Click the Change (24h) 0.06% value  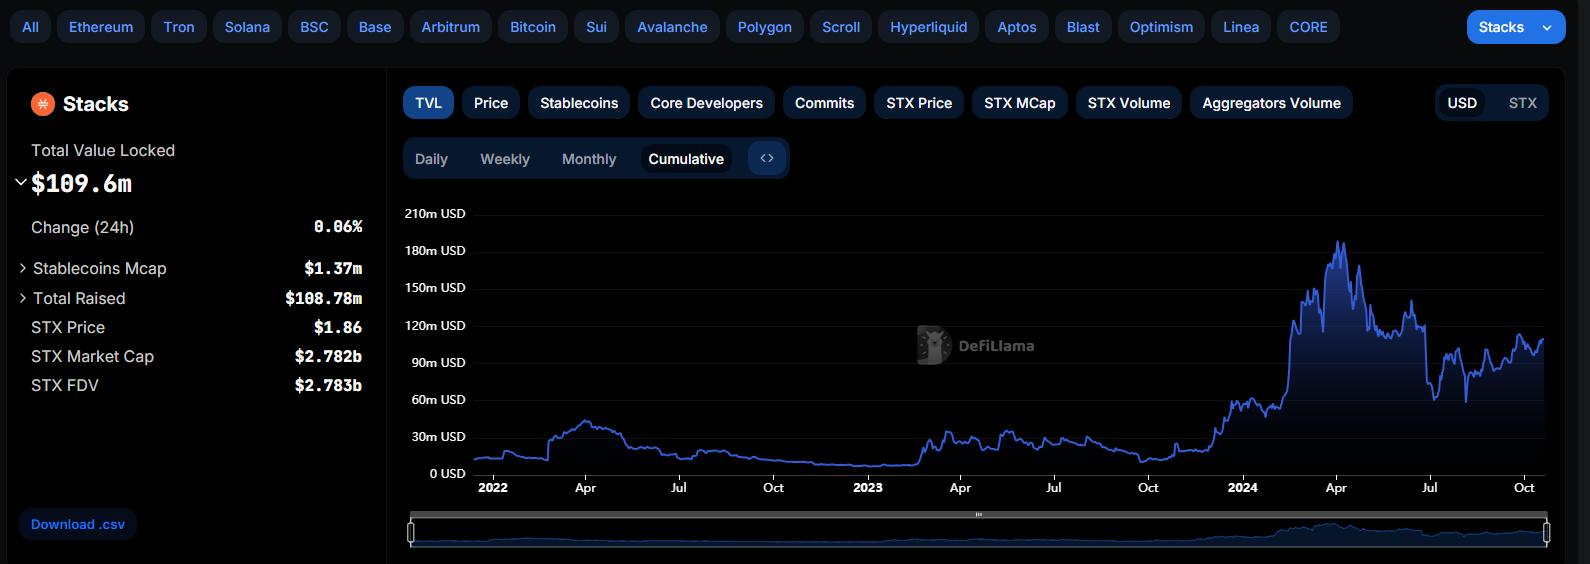pyautogui.click(x=338, y=227)
